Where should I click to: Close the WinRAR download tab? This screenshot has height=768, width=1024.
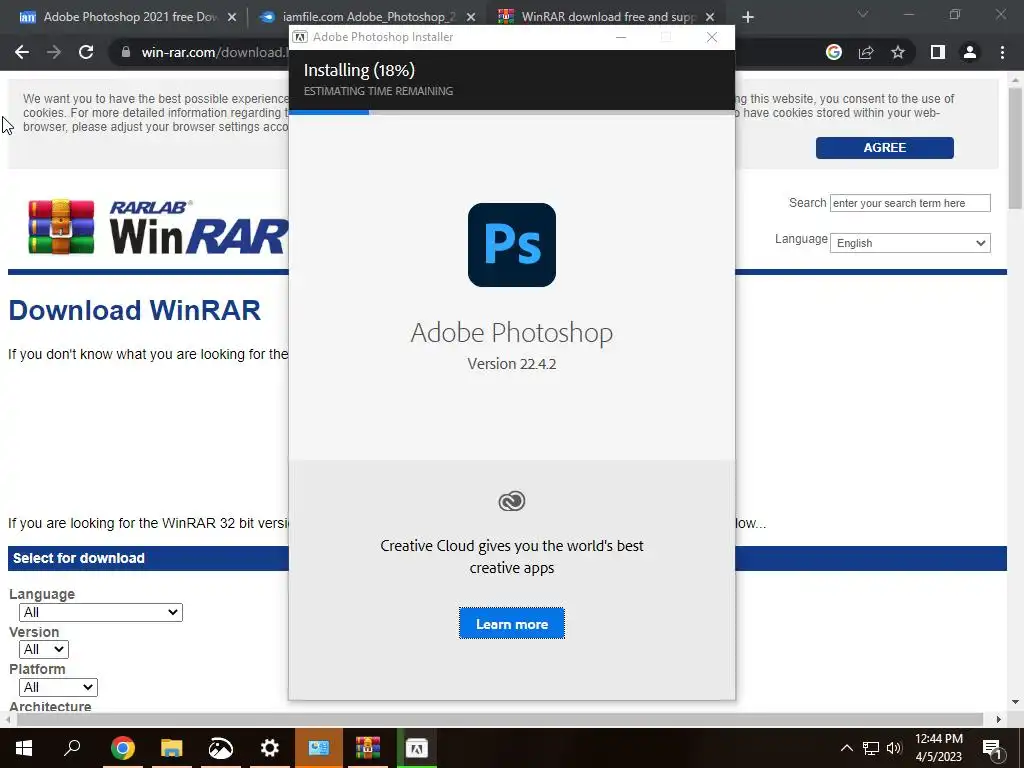(710, 17)
